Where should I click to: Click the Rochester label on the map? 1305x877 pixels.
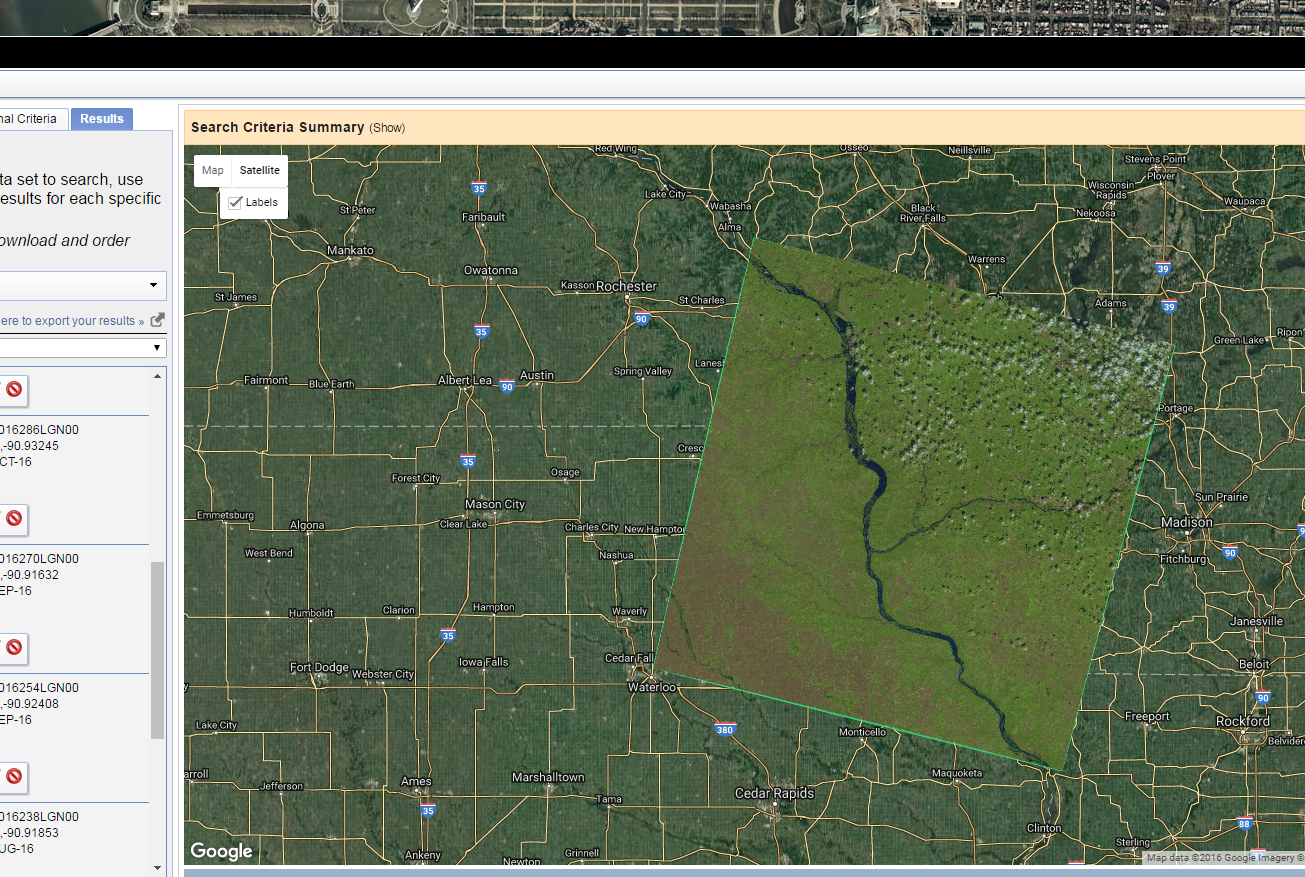tap(627, 286)
